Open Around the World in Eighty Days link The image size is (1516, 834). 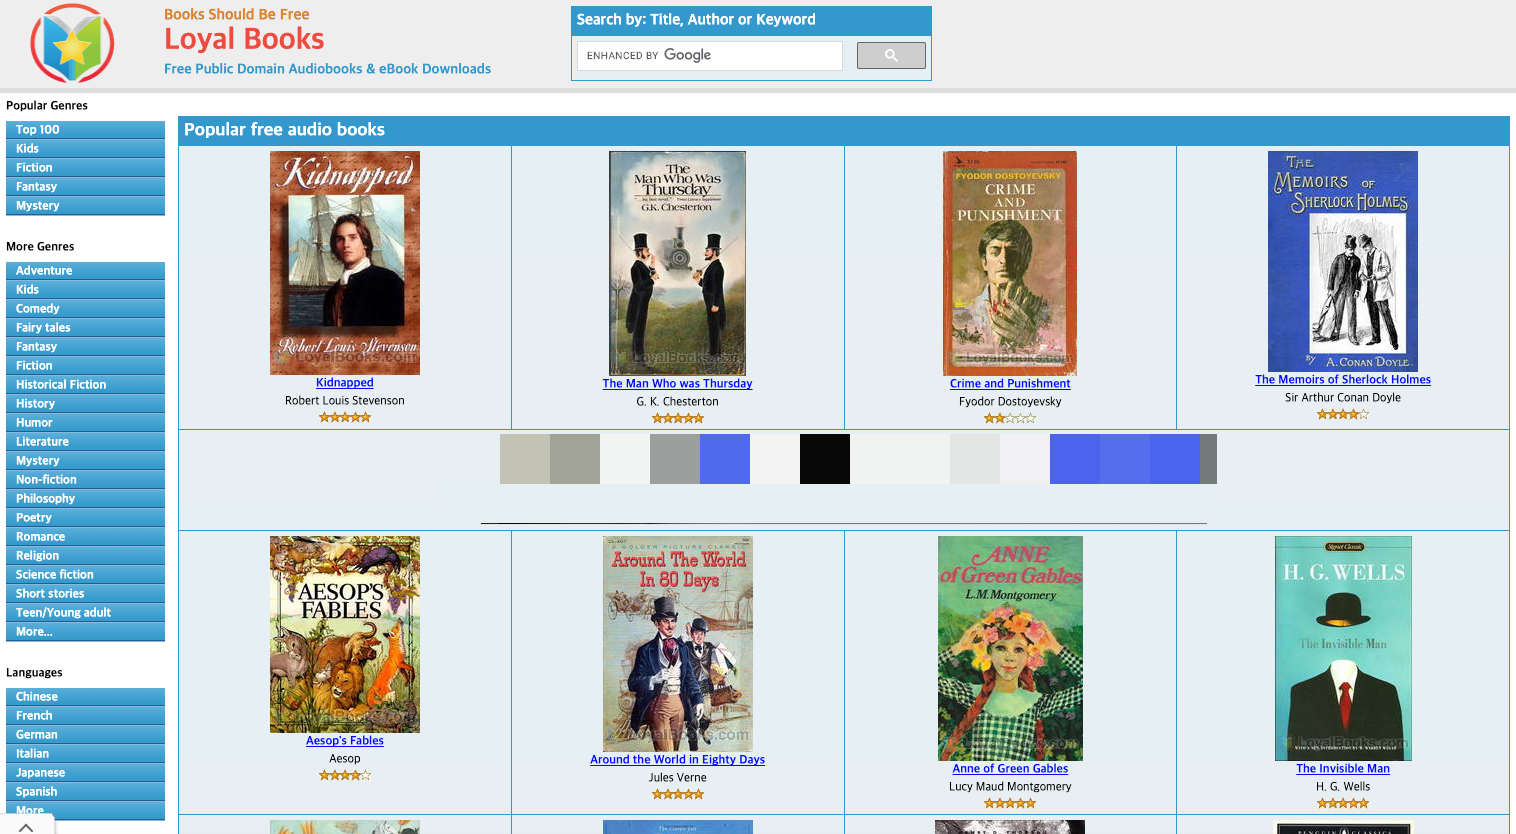click(678, 760)
